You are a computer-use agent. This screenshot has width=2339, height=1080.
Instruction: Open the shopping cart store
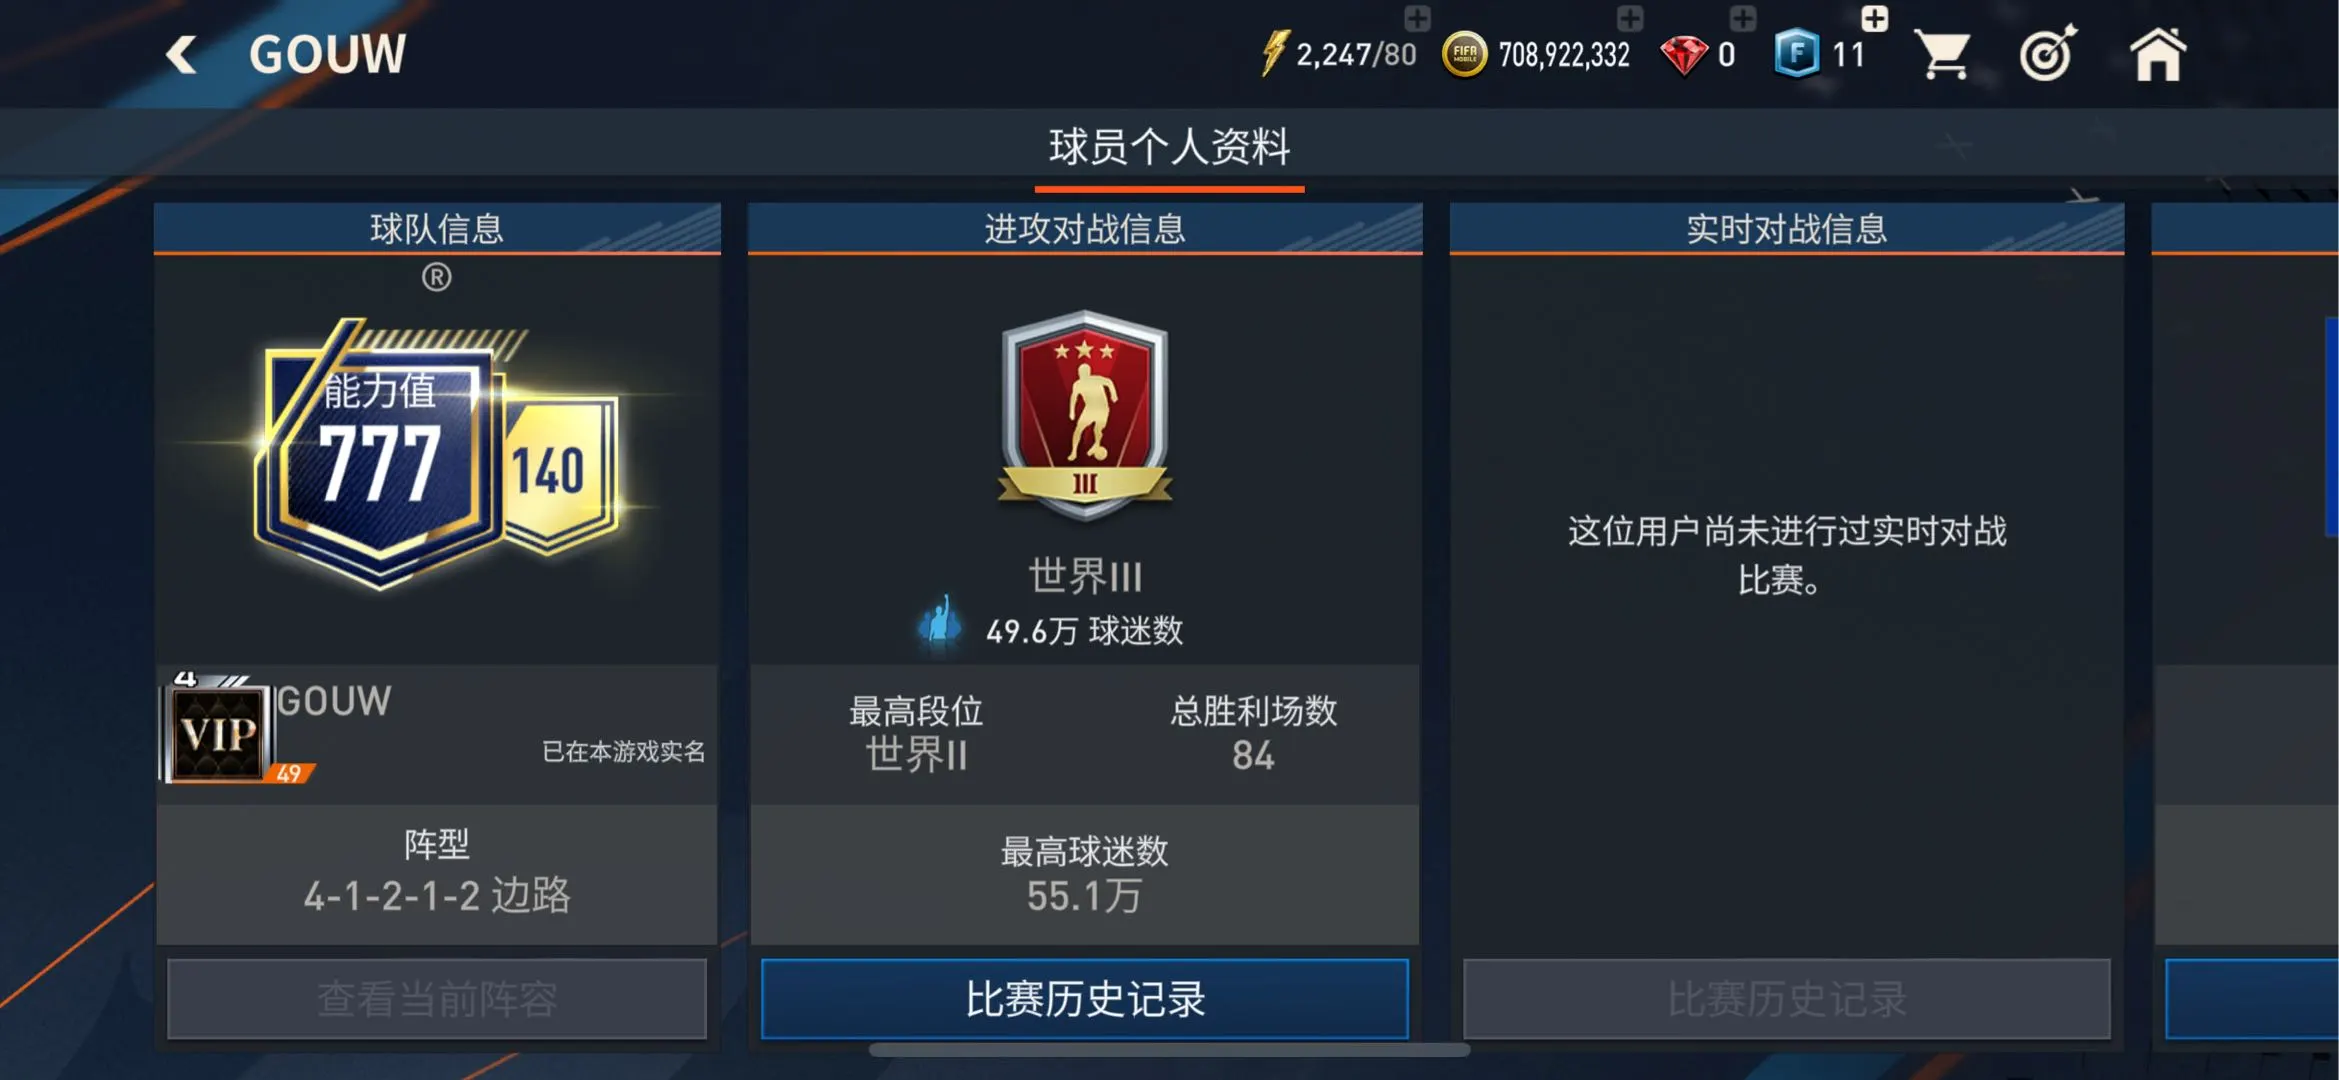pos(1941,54)
